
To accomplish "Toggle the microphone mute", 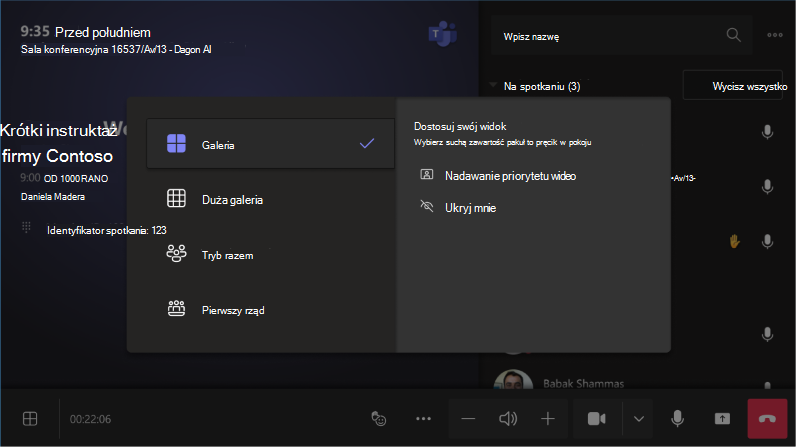I will click(x=677, y=419).
